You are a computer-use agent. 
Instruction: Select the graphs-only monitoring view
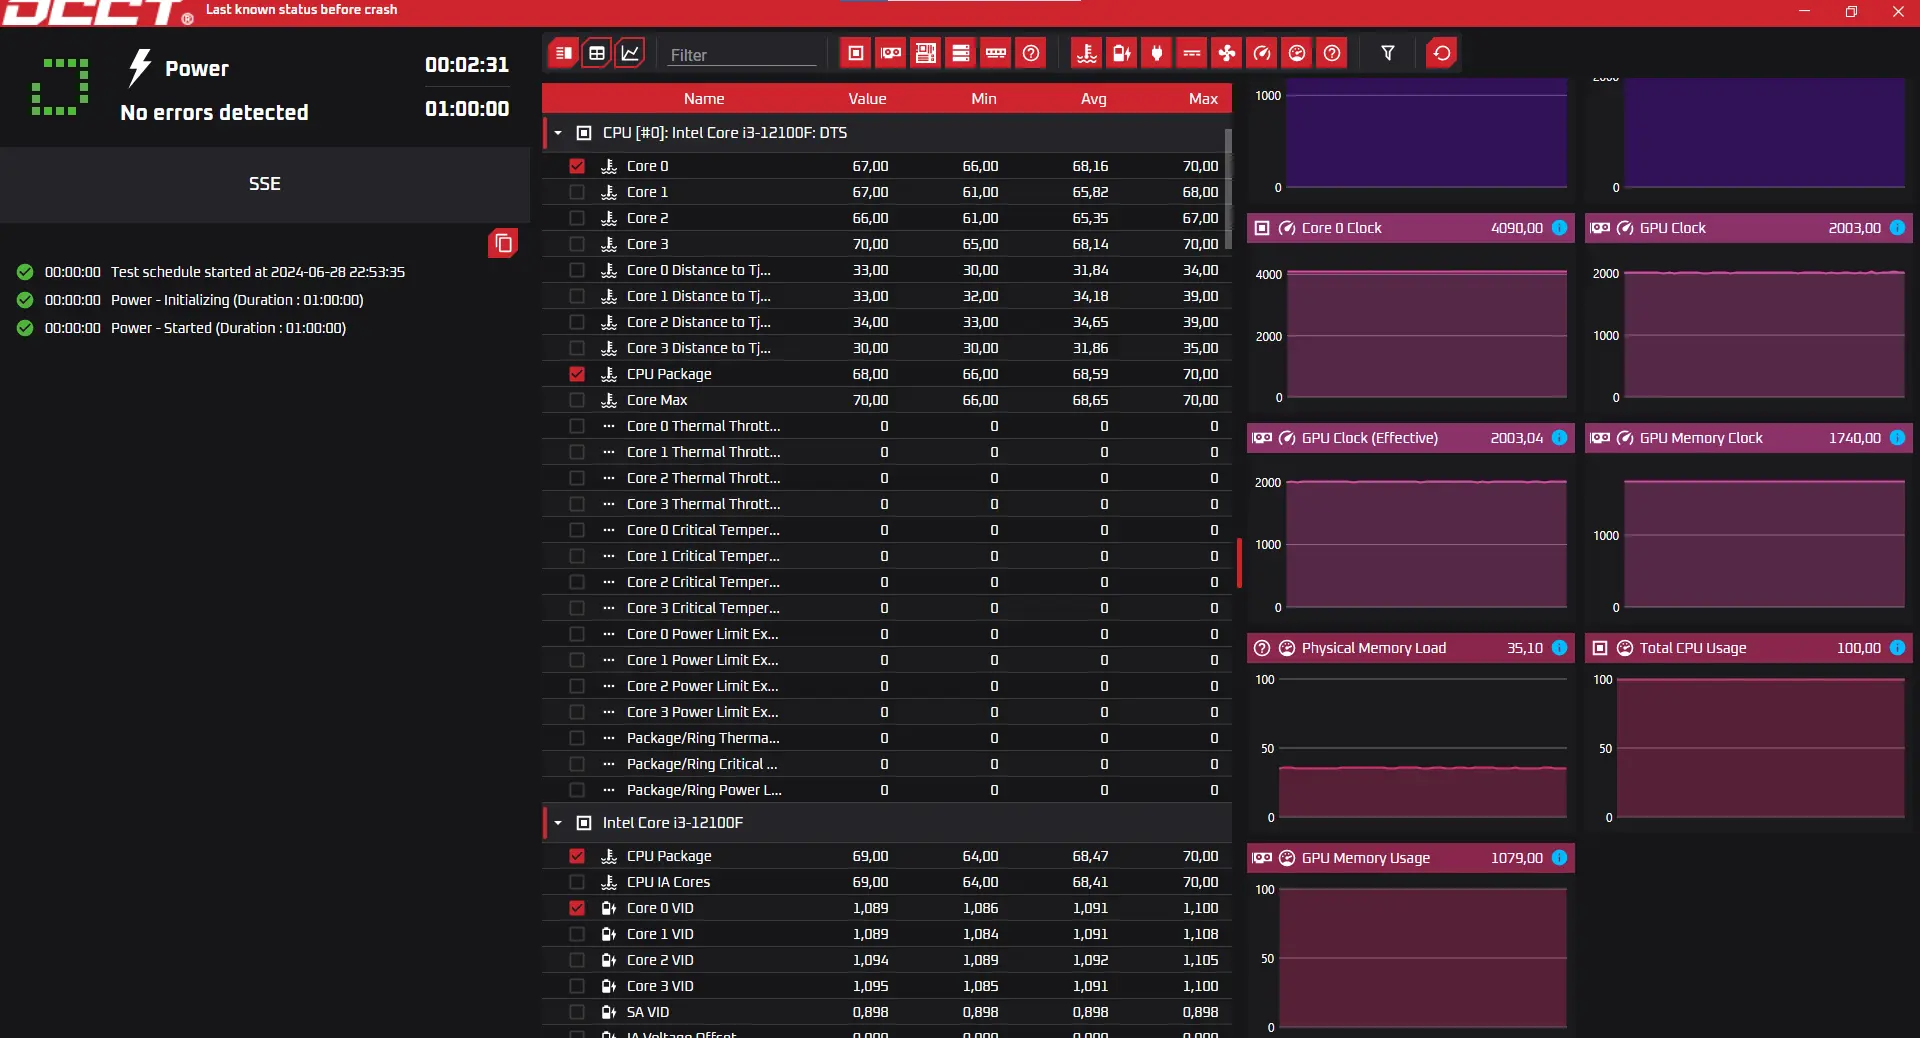(x=630, y=53)
